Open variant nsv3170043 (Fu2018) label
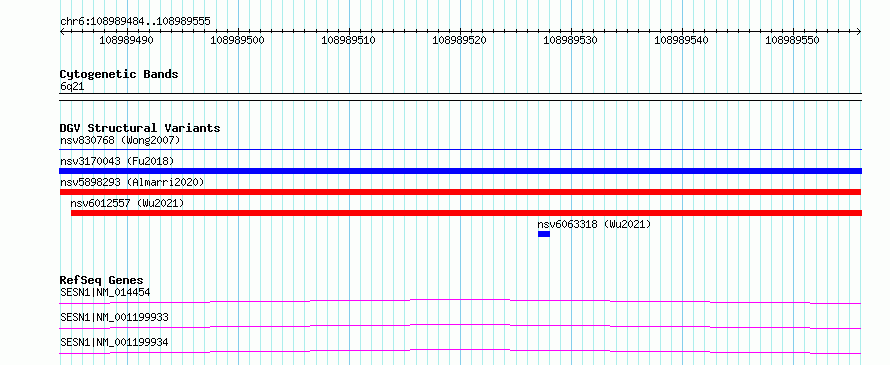This screenshot has width=890, height=365. [x=117, y=161]
